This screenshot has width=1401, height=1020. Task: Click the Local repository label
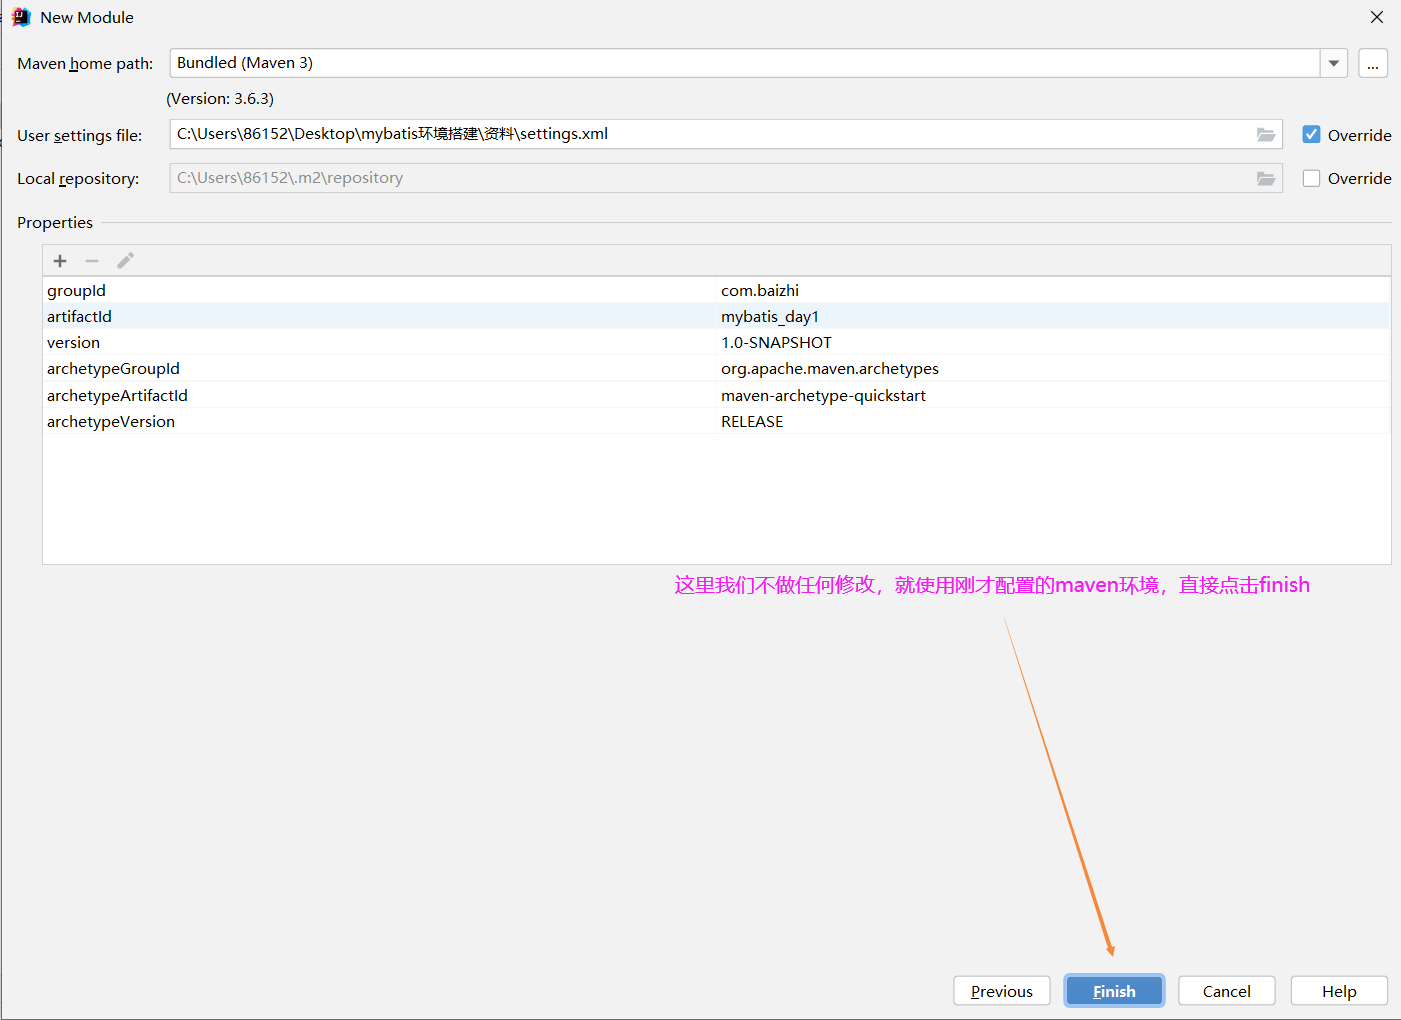(78, 178)
